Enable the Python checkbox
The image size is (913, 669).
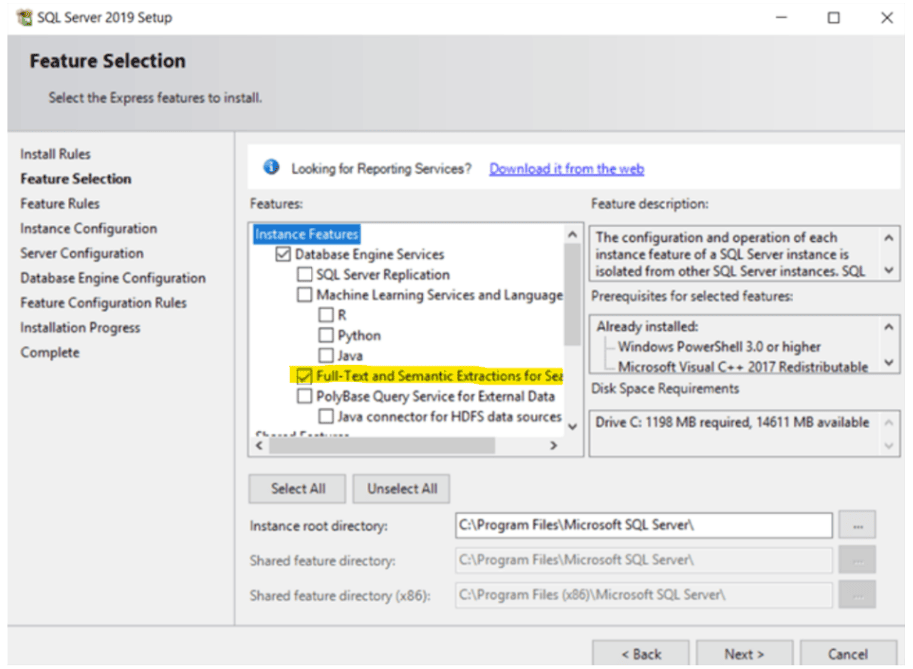tap(325, 335)
